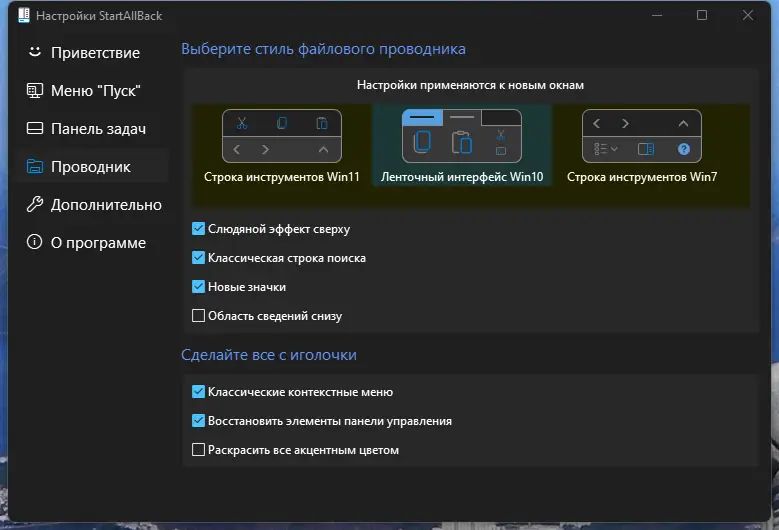The width and height of the screenshot is (779, 530).
Task: Go to the Дополнительно section
Action: (92, 205)
